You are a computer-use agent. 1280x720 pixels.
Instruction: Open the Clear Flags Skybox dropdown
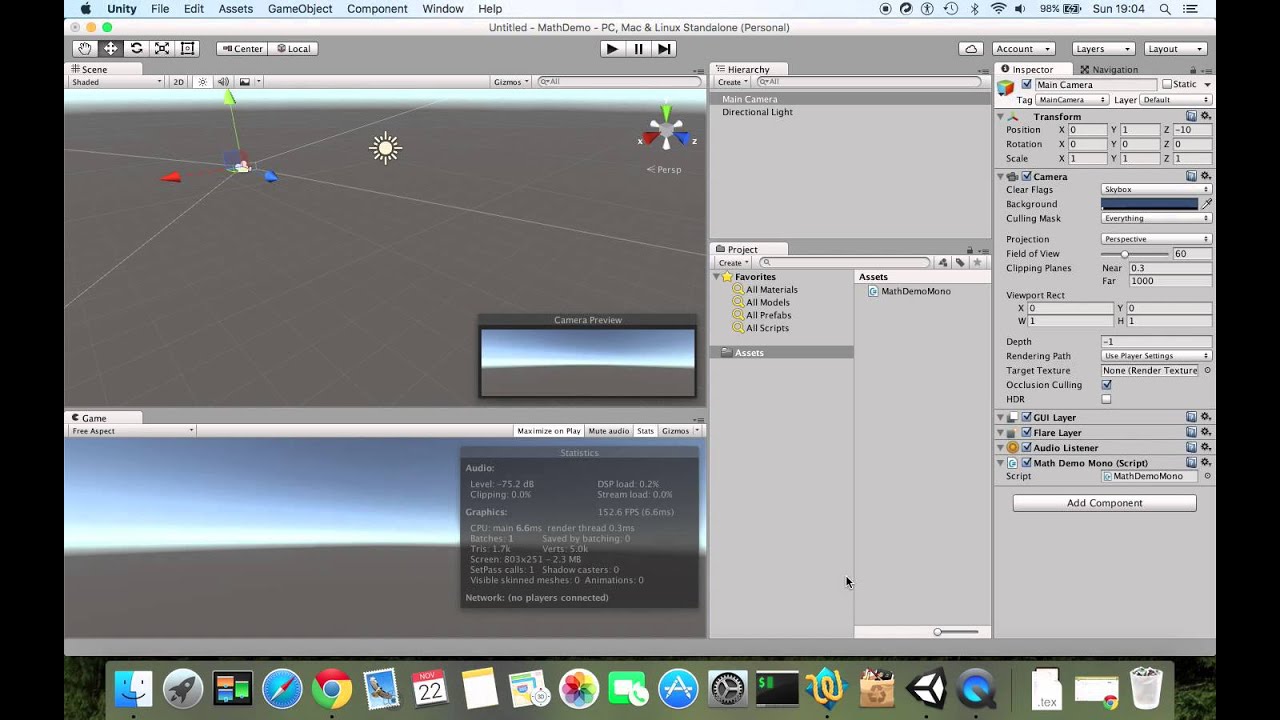1156,189
